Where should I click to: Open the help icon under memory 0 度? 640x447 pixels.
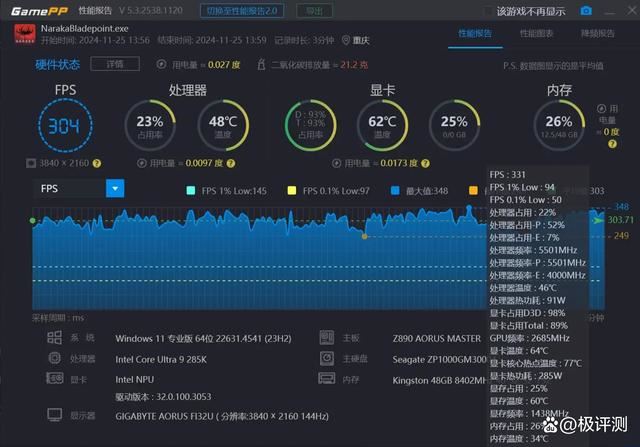click(612, 144)
